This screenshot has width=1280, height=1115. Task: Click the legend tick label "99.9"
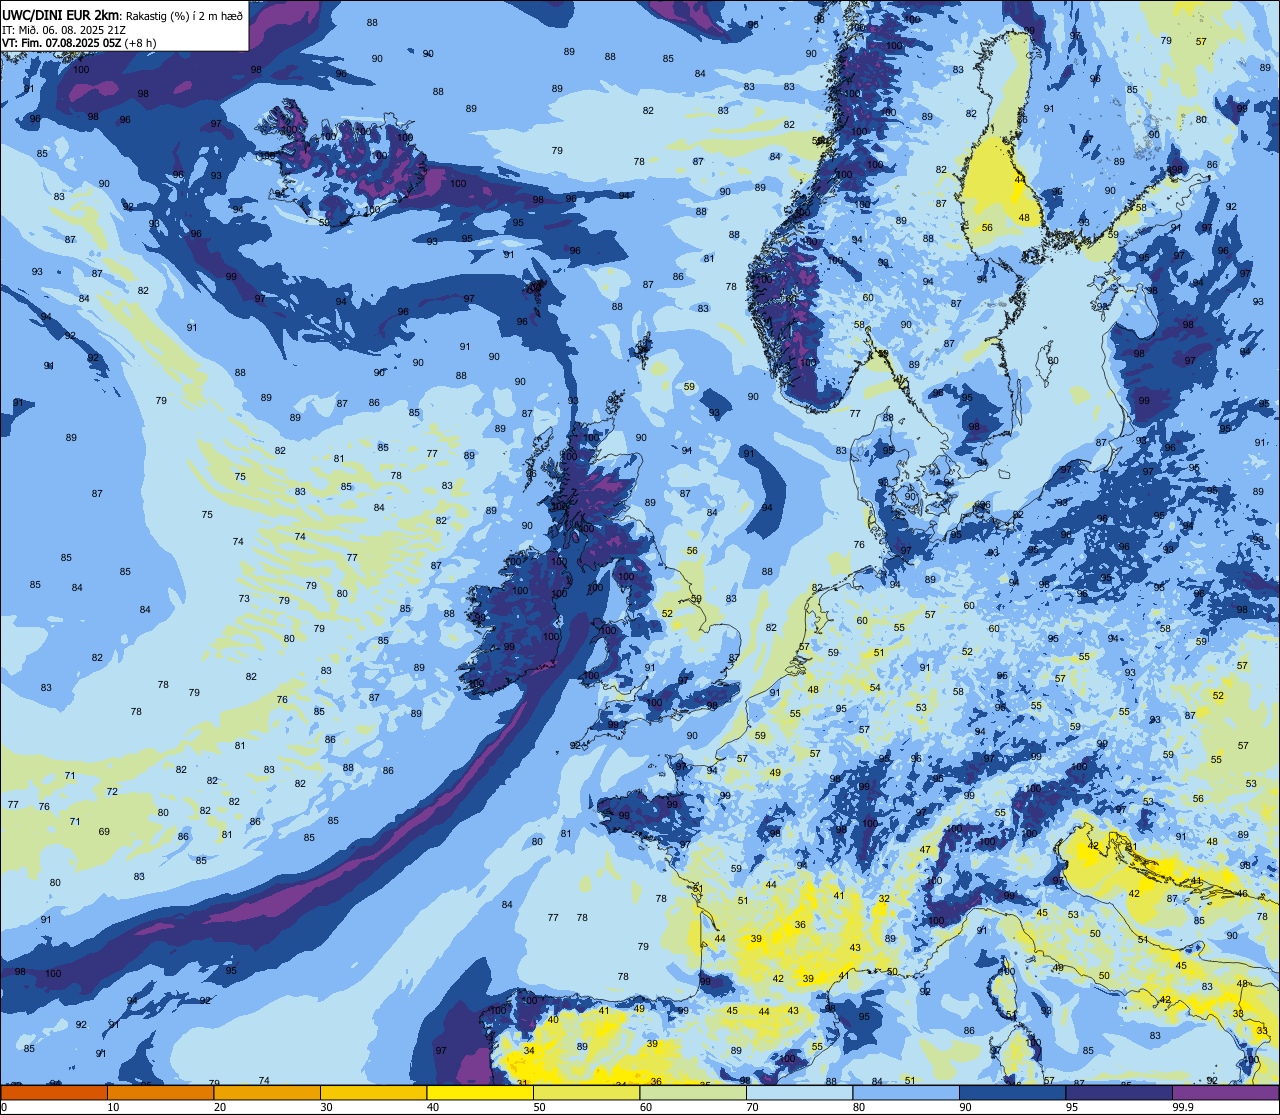(x=1183, y=1107)
